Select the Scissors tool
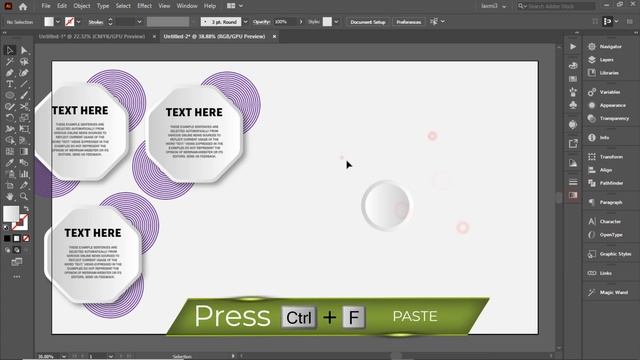Viewport: 640px width, 360px height. 24,107
